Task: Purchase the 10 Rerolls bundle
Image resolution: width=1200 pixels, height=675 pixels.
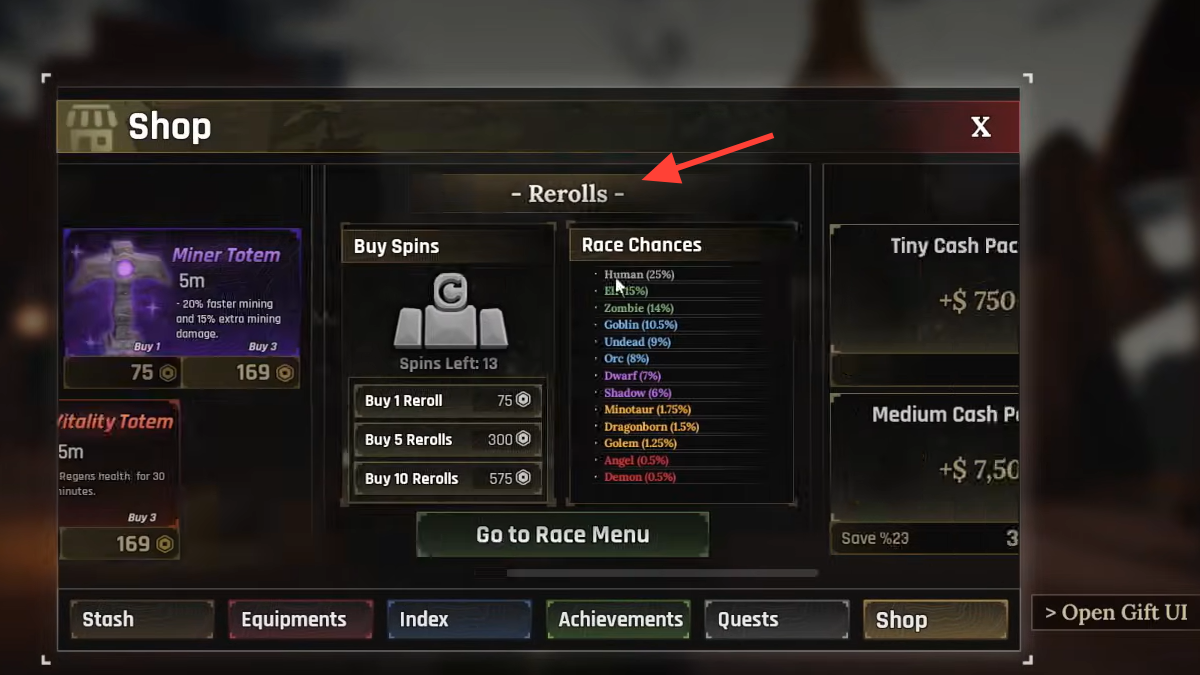Action: 448,478
